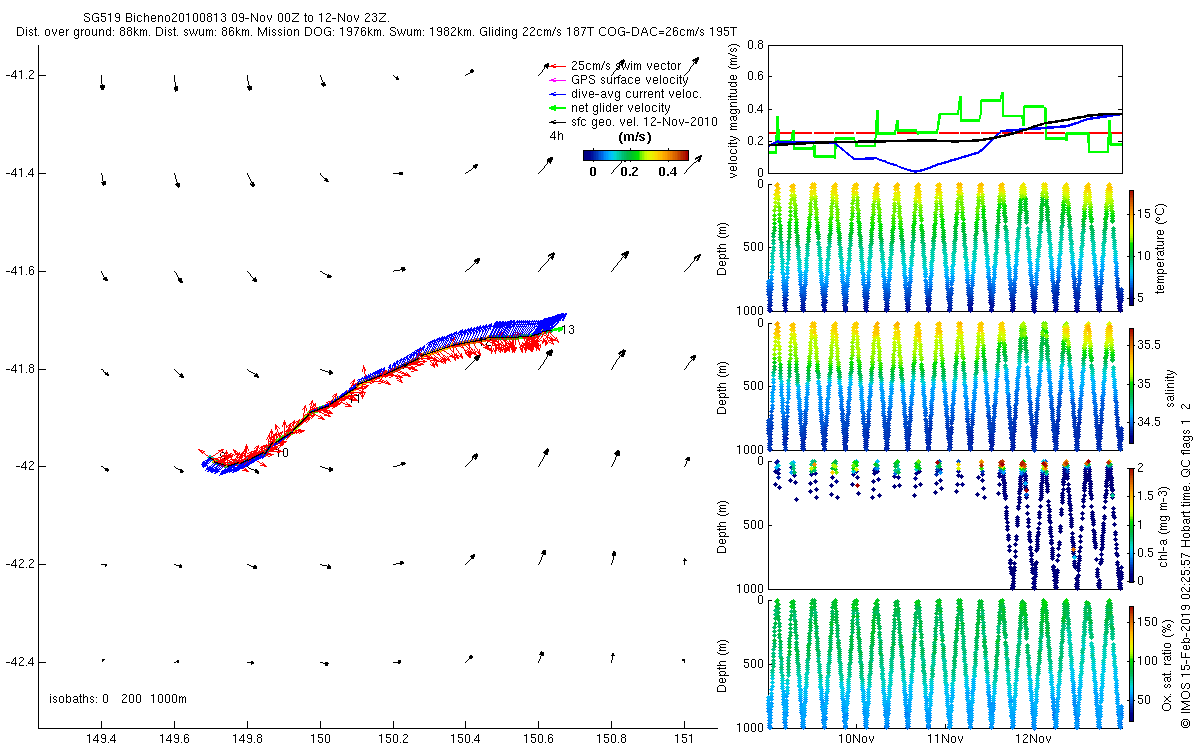Click the '1.5' tick on the chl-a colorbar
The width and height of the screenshot is (1200, 750).
[1145, 495]
